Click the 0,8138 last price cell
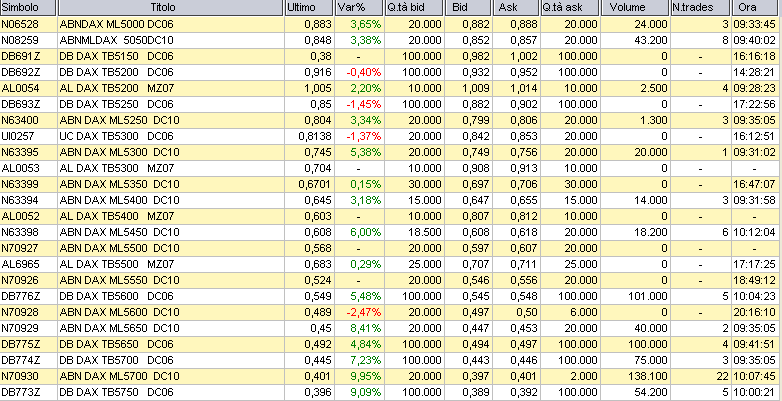Viewport: 782px width, 401px height. click(x=315, y=136)
